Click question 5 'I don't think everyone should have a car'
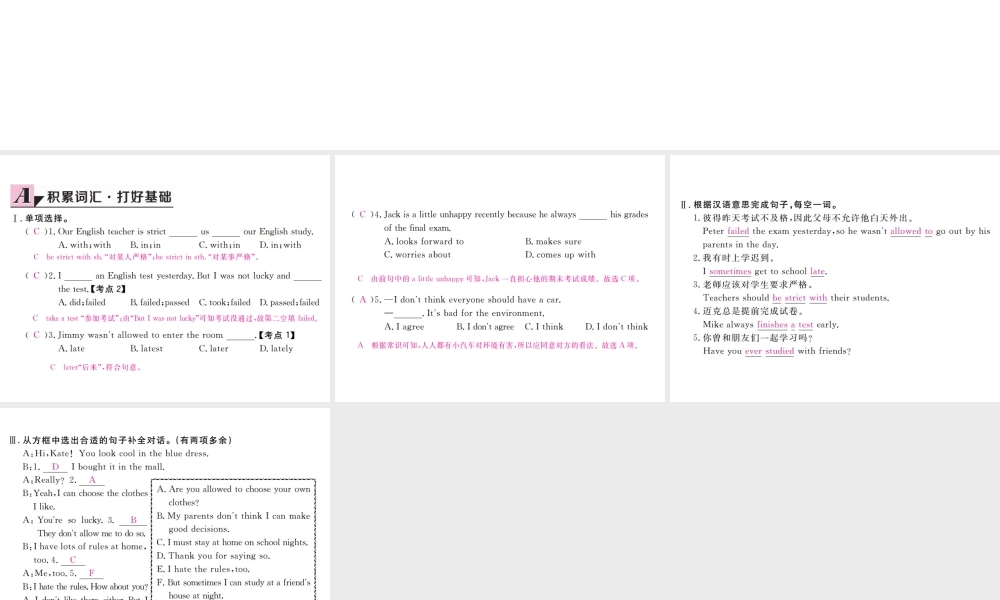Image resolution: width=1000 pixels, height=600 pixels. point(456,300)
